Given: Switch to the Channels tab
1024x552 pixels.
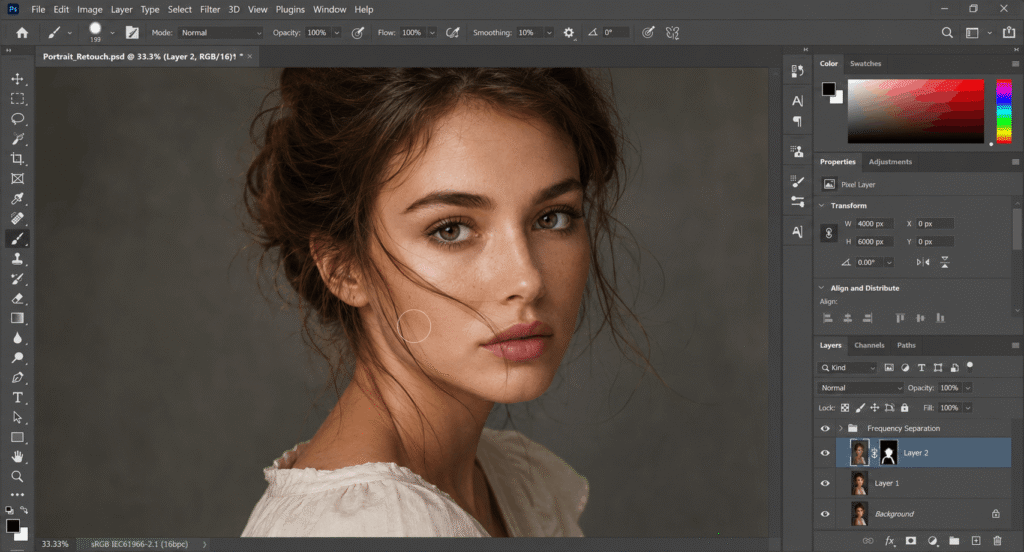Looking at the screenshot, I should click(x=869, y=345).
